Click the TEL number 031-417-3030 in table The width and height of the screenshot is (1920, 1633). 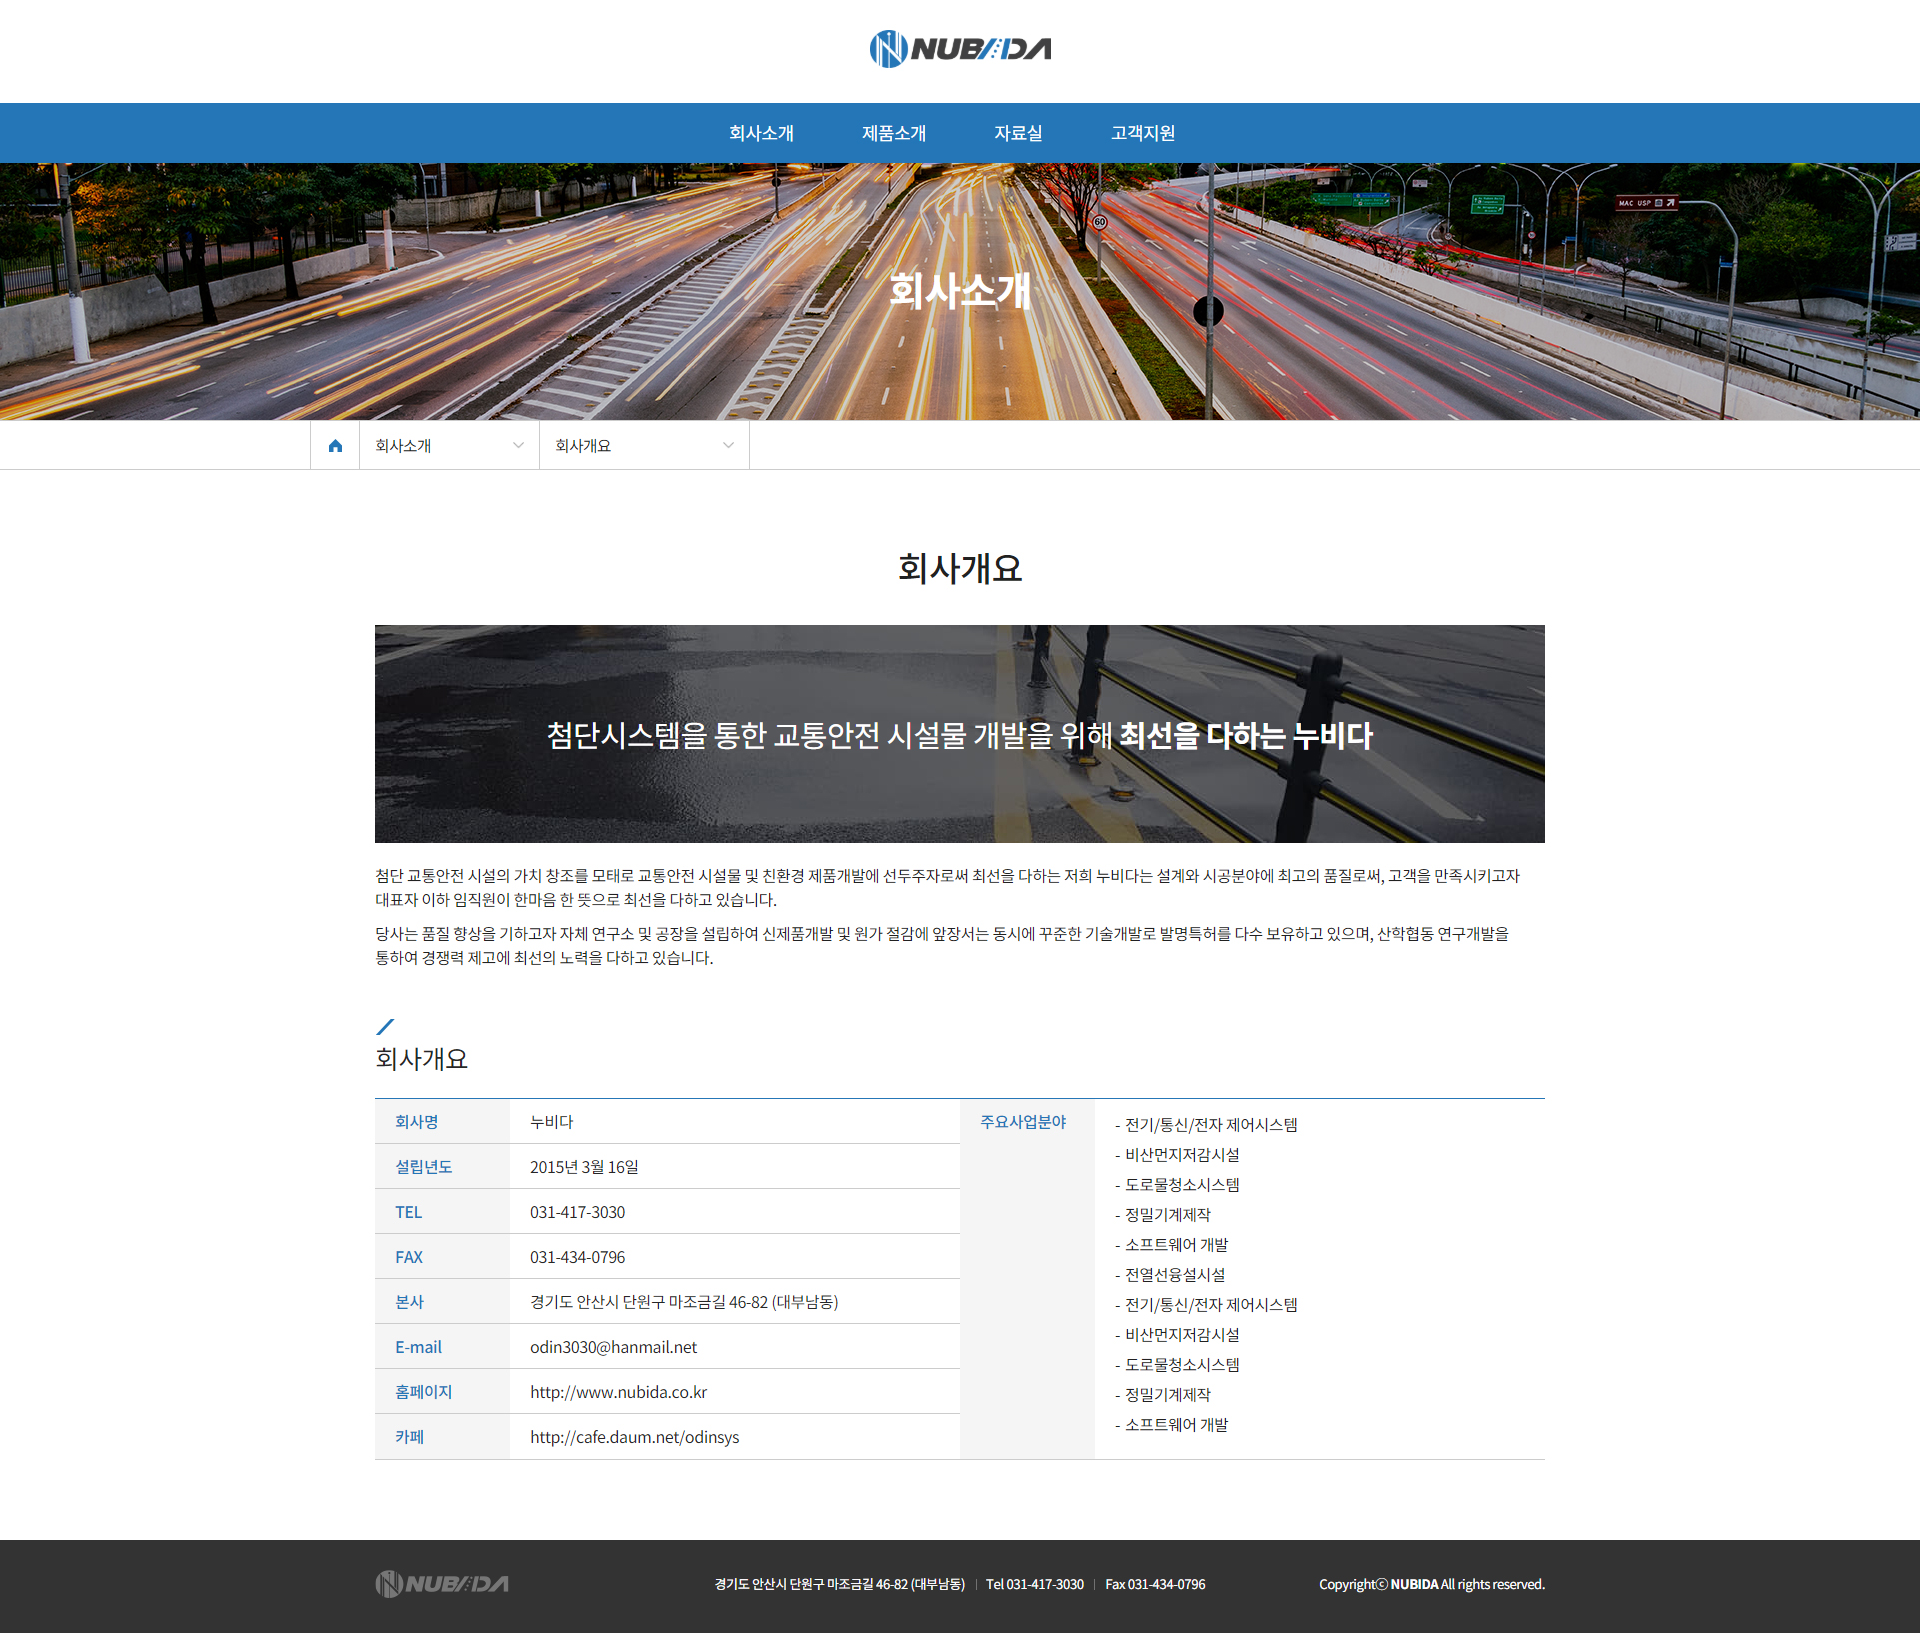577,1212
